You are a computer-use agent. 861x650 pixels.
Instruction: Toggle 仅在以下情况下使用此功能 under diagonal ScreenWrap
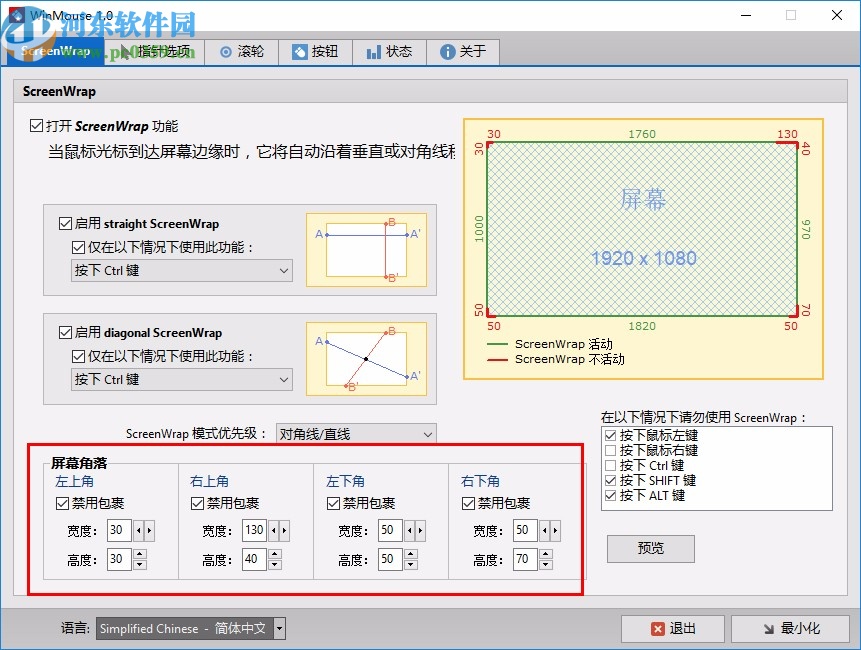pos(79,356)
